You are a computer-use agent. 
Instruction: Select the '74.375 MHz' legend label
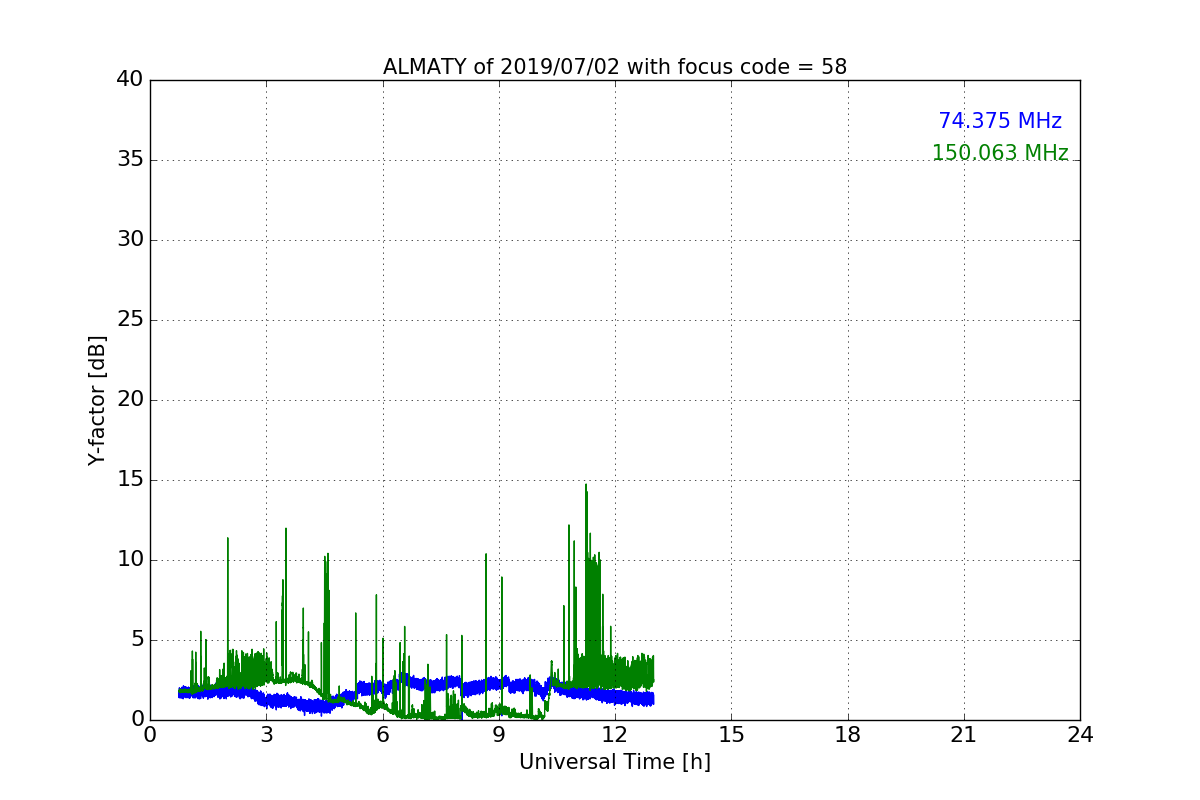pyautogui.click(x=1000, y=121)
